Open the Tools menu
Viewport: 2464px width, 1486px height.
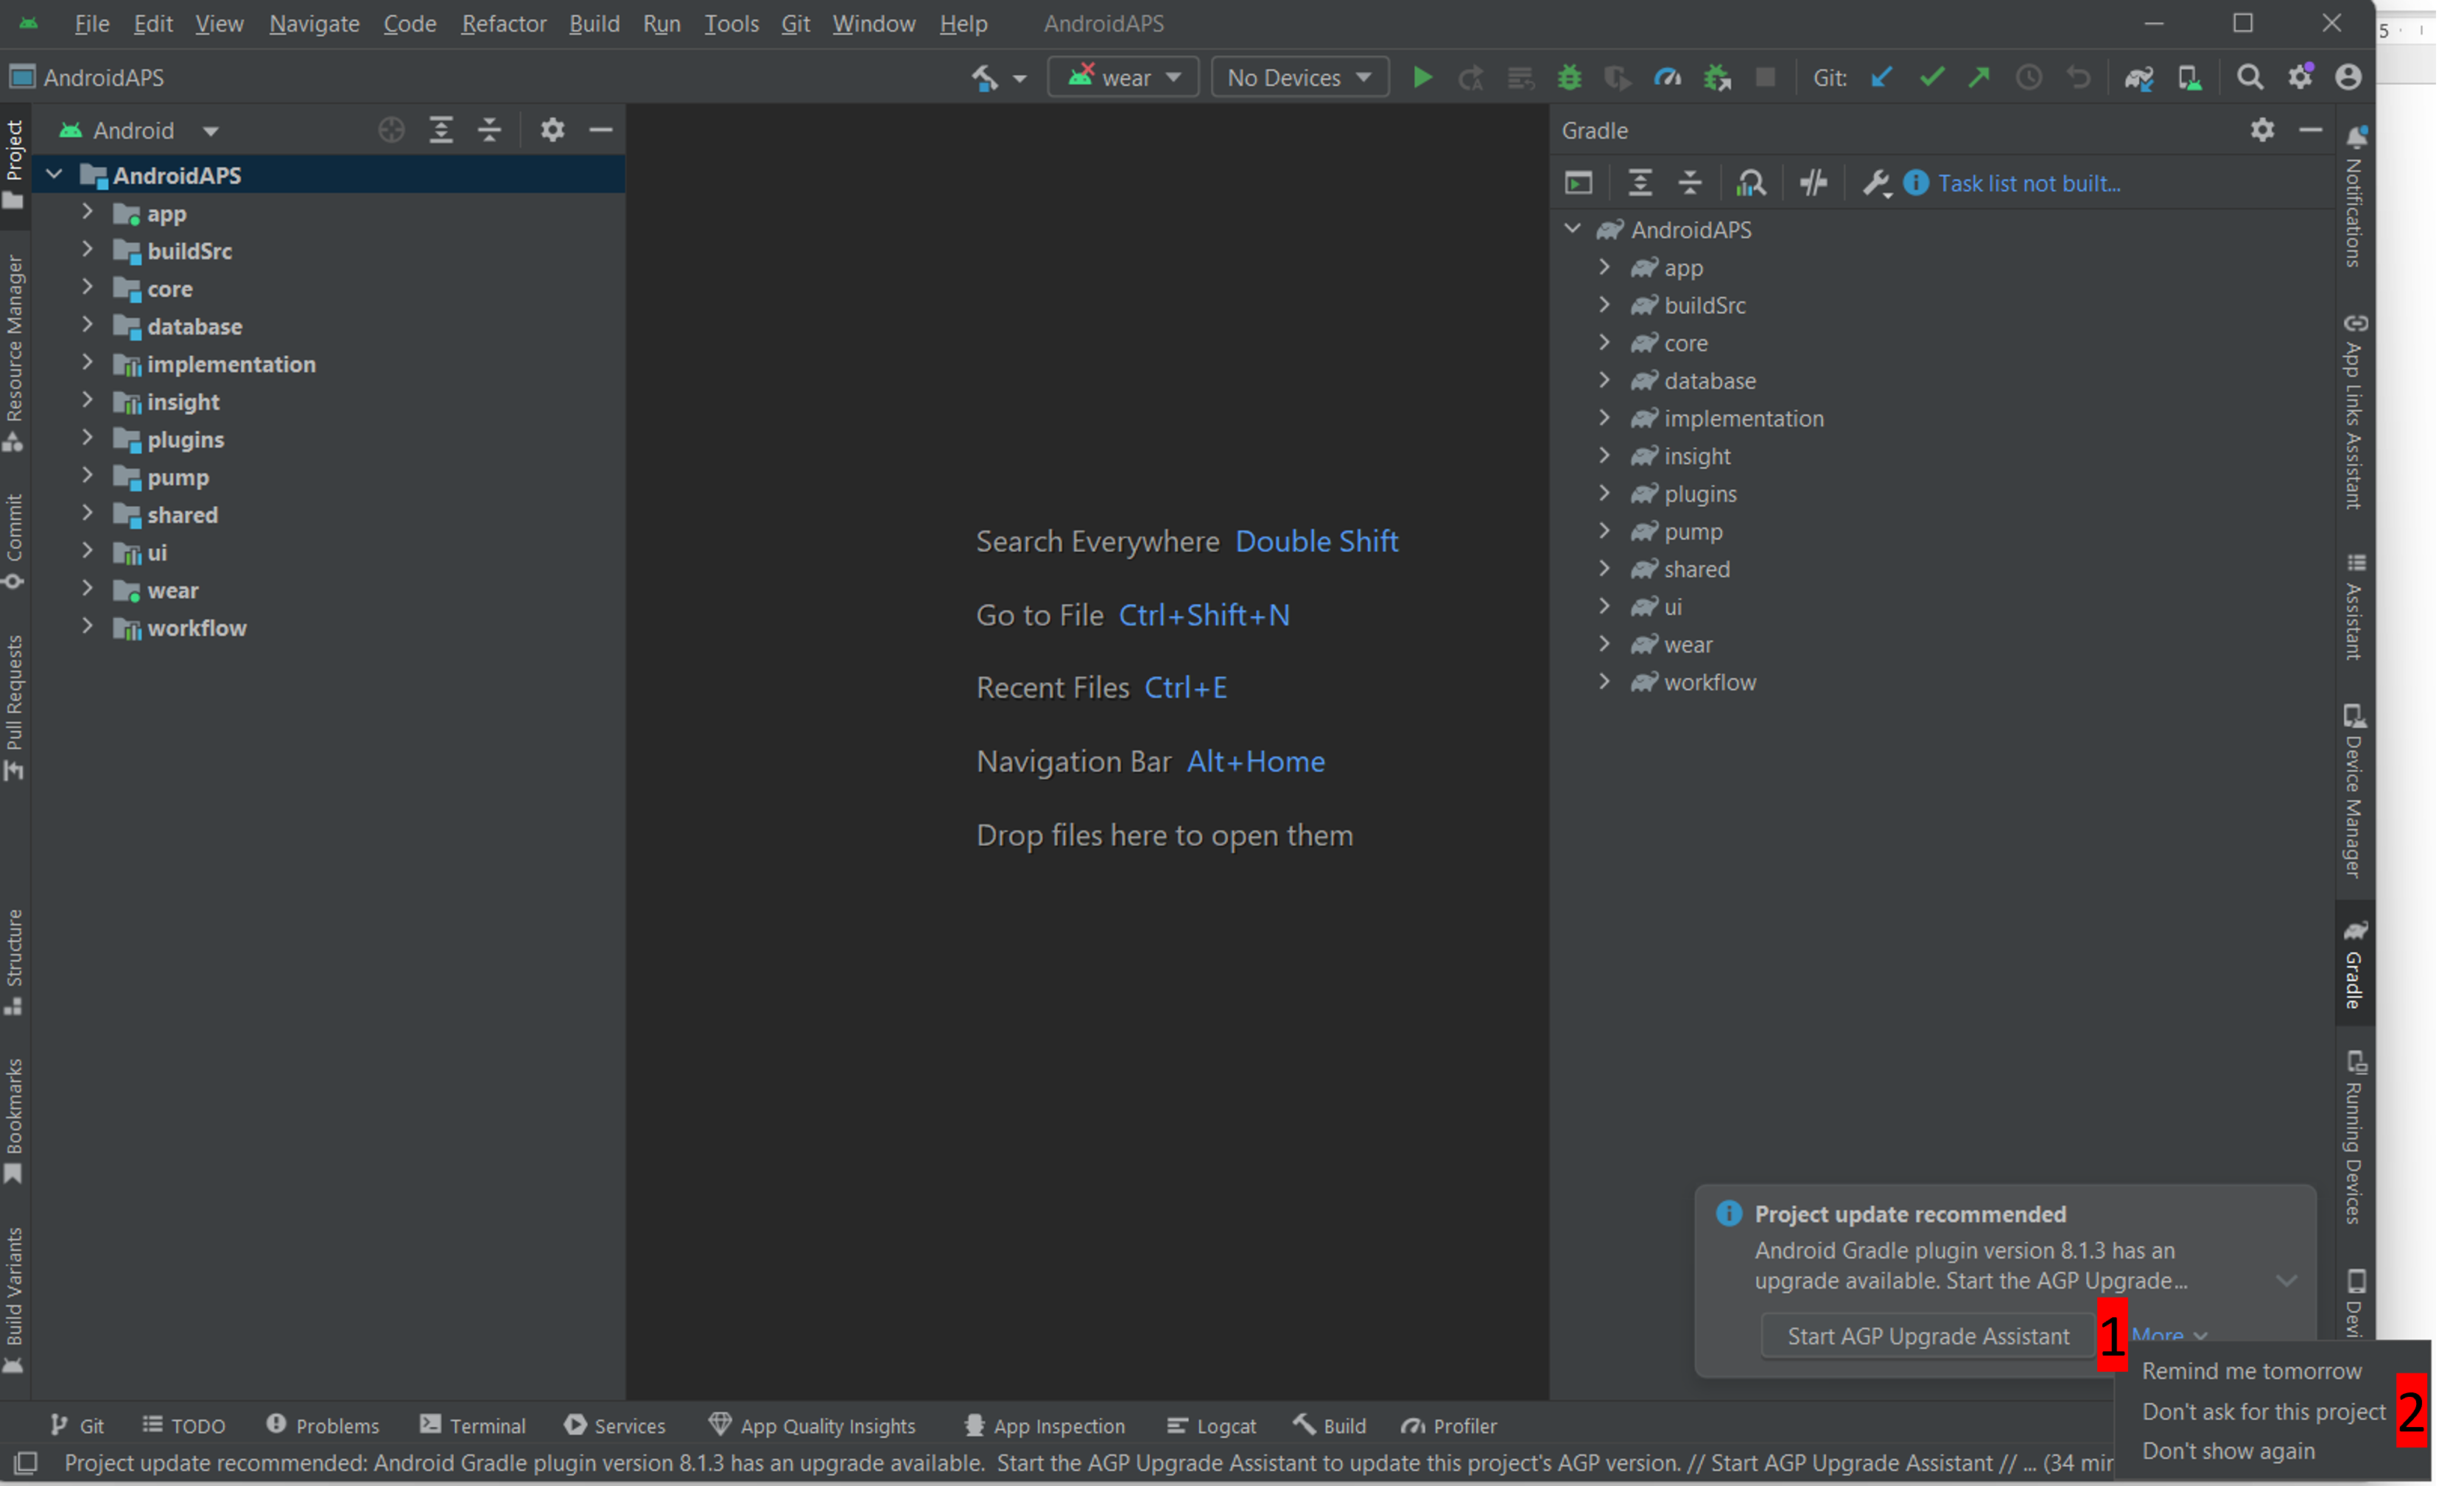(x=731, y=23)
